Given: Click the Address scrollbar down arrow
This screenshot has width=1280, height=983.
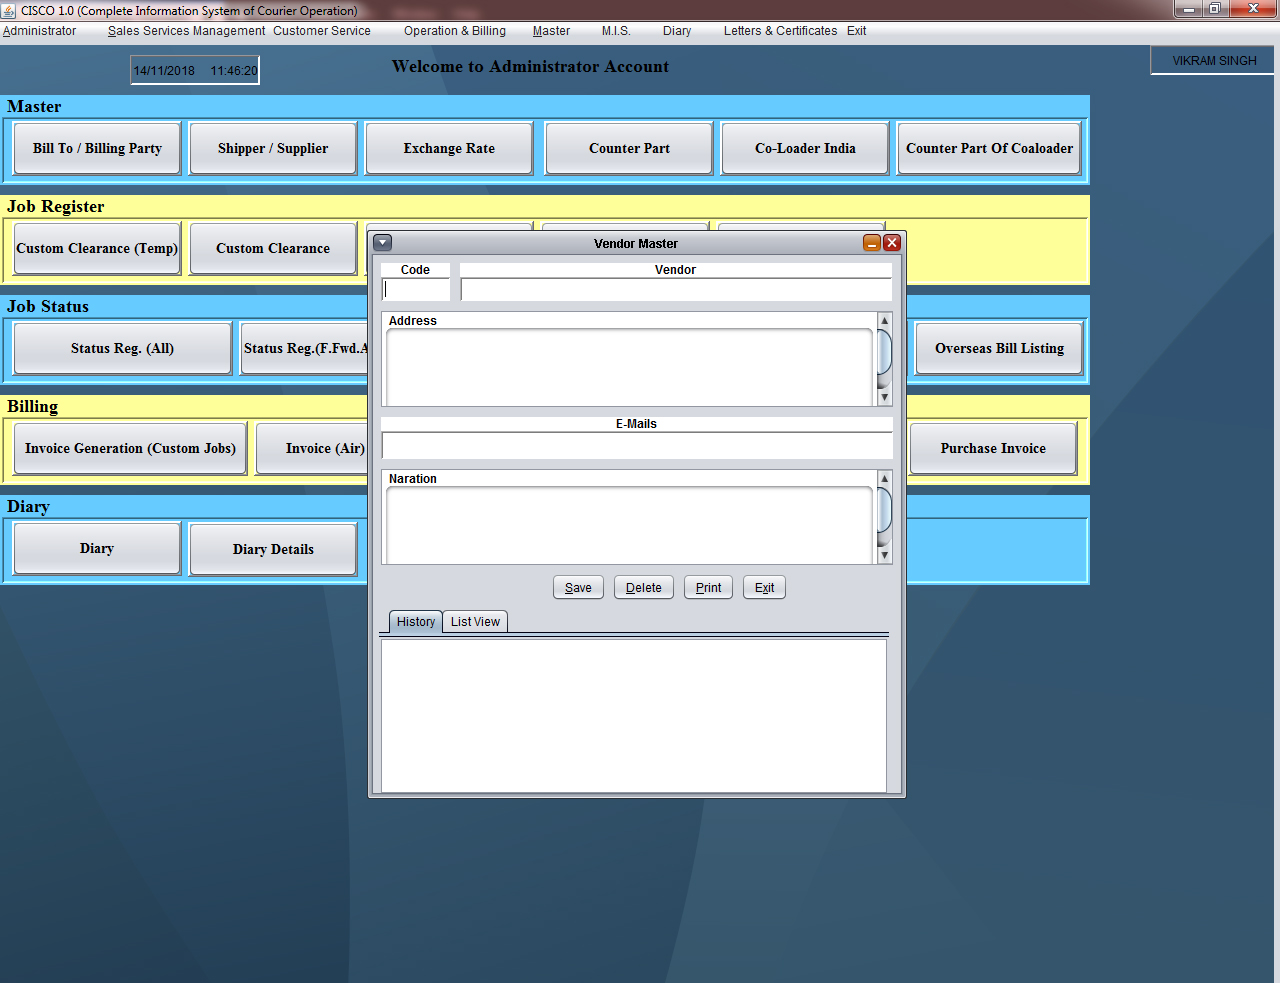Looking at the screenshot, I should pyautogui.click(x=884, y=397).
